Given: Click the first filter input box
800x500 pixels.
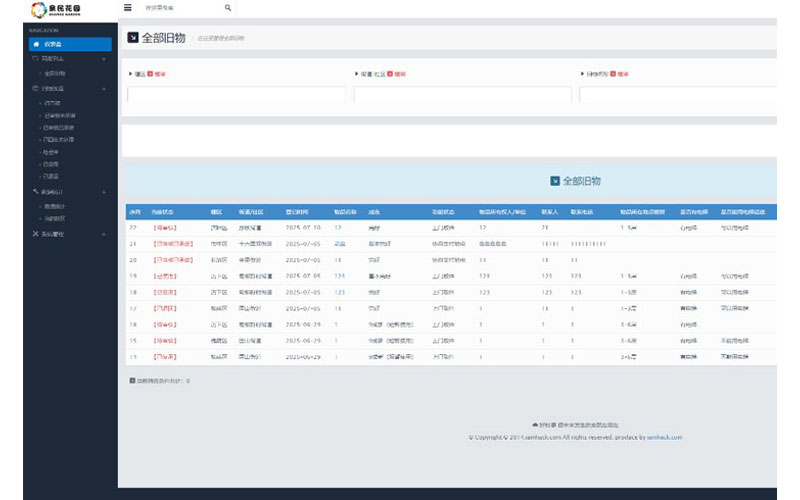Looking at the screenshot, I should tap(236, 95).
